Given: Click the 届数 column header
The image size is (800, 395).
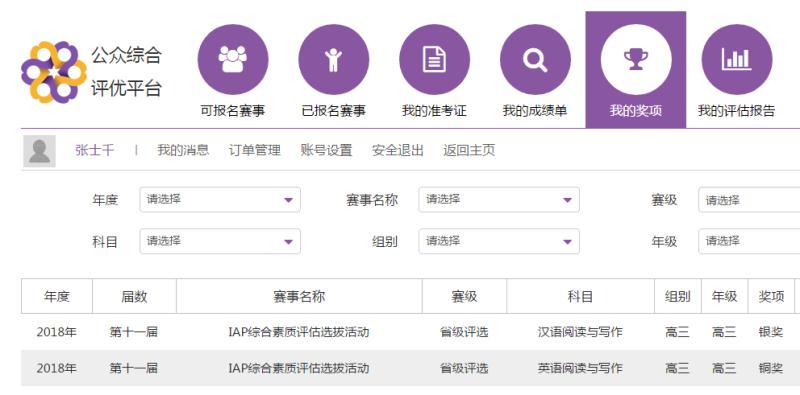Looking at the screenshot, I should pos(134,297).
